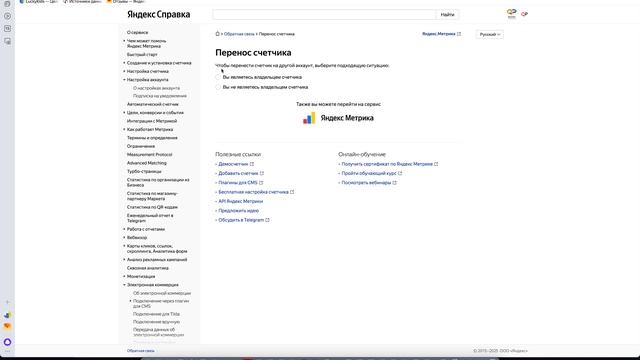Click external-link icon beside Получить сертификат
Image resolution: width=640 pixels, height=360 pixels.
436,164
